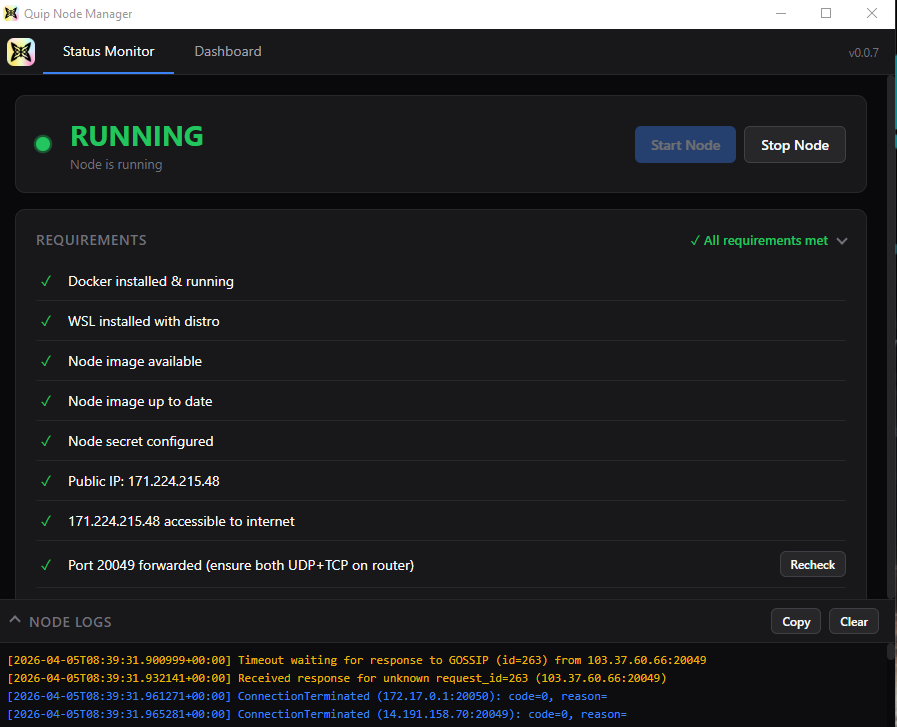Click the checkmark beside Node image available
The width and height of the screenshot is (897, 727).
(46, 361)
